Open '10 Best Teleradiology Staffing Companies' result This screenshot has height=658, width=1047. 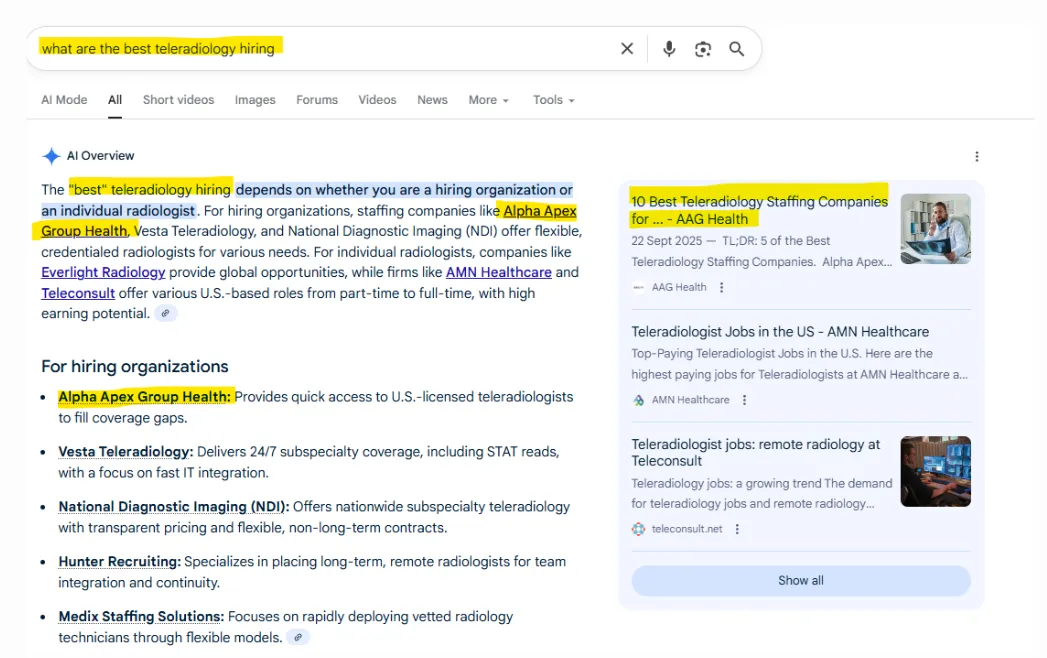coord(759,210)
